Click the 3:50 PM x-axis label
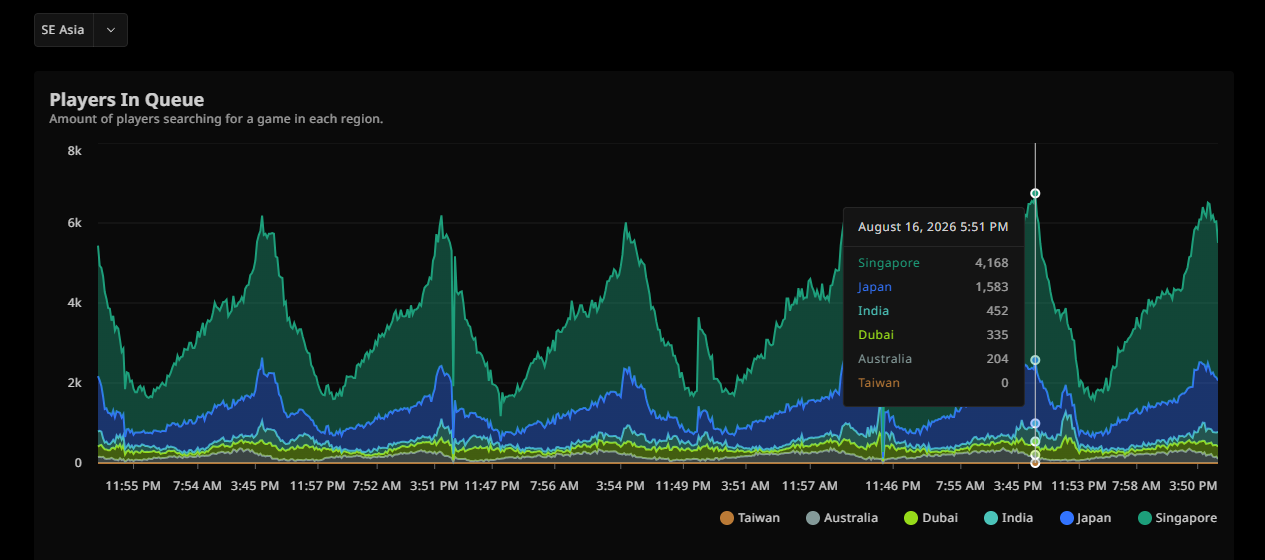The height and width of the screenshot is (560, 1265). [x=1193, y=486]
